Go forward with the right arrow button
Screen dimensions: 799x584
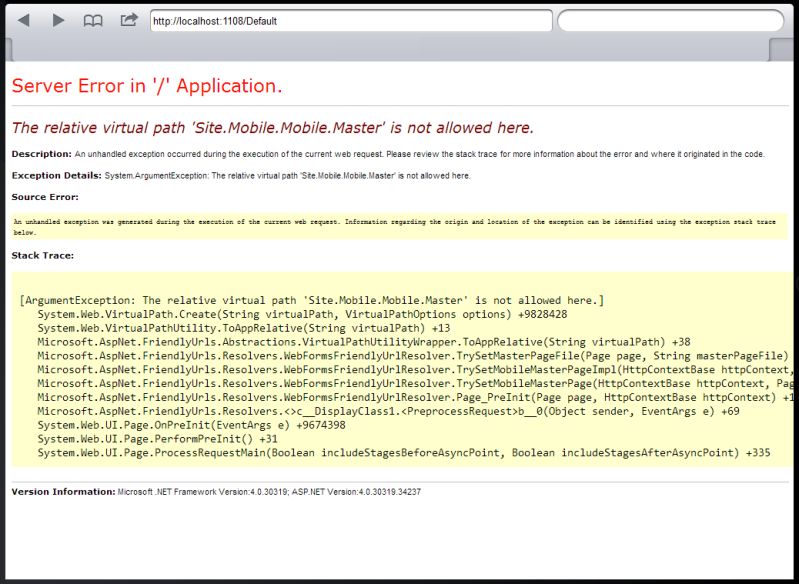[x=59, y=20]
